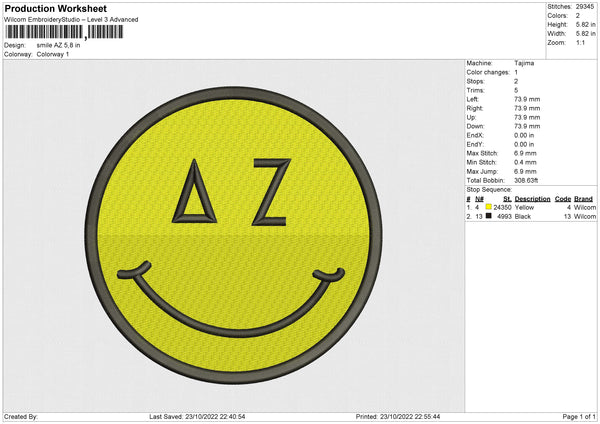
Task: Click the 'Created By:' footer label
Action: coord(21,416)
